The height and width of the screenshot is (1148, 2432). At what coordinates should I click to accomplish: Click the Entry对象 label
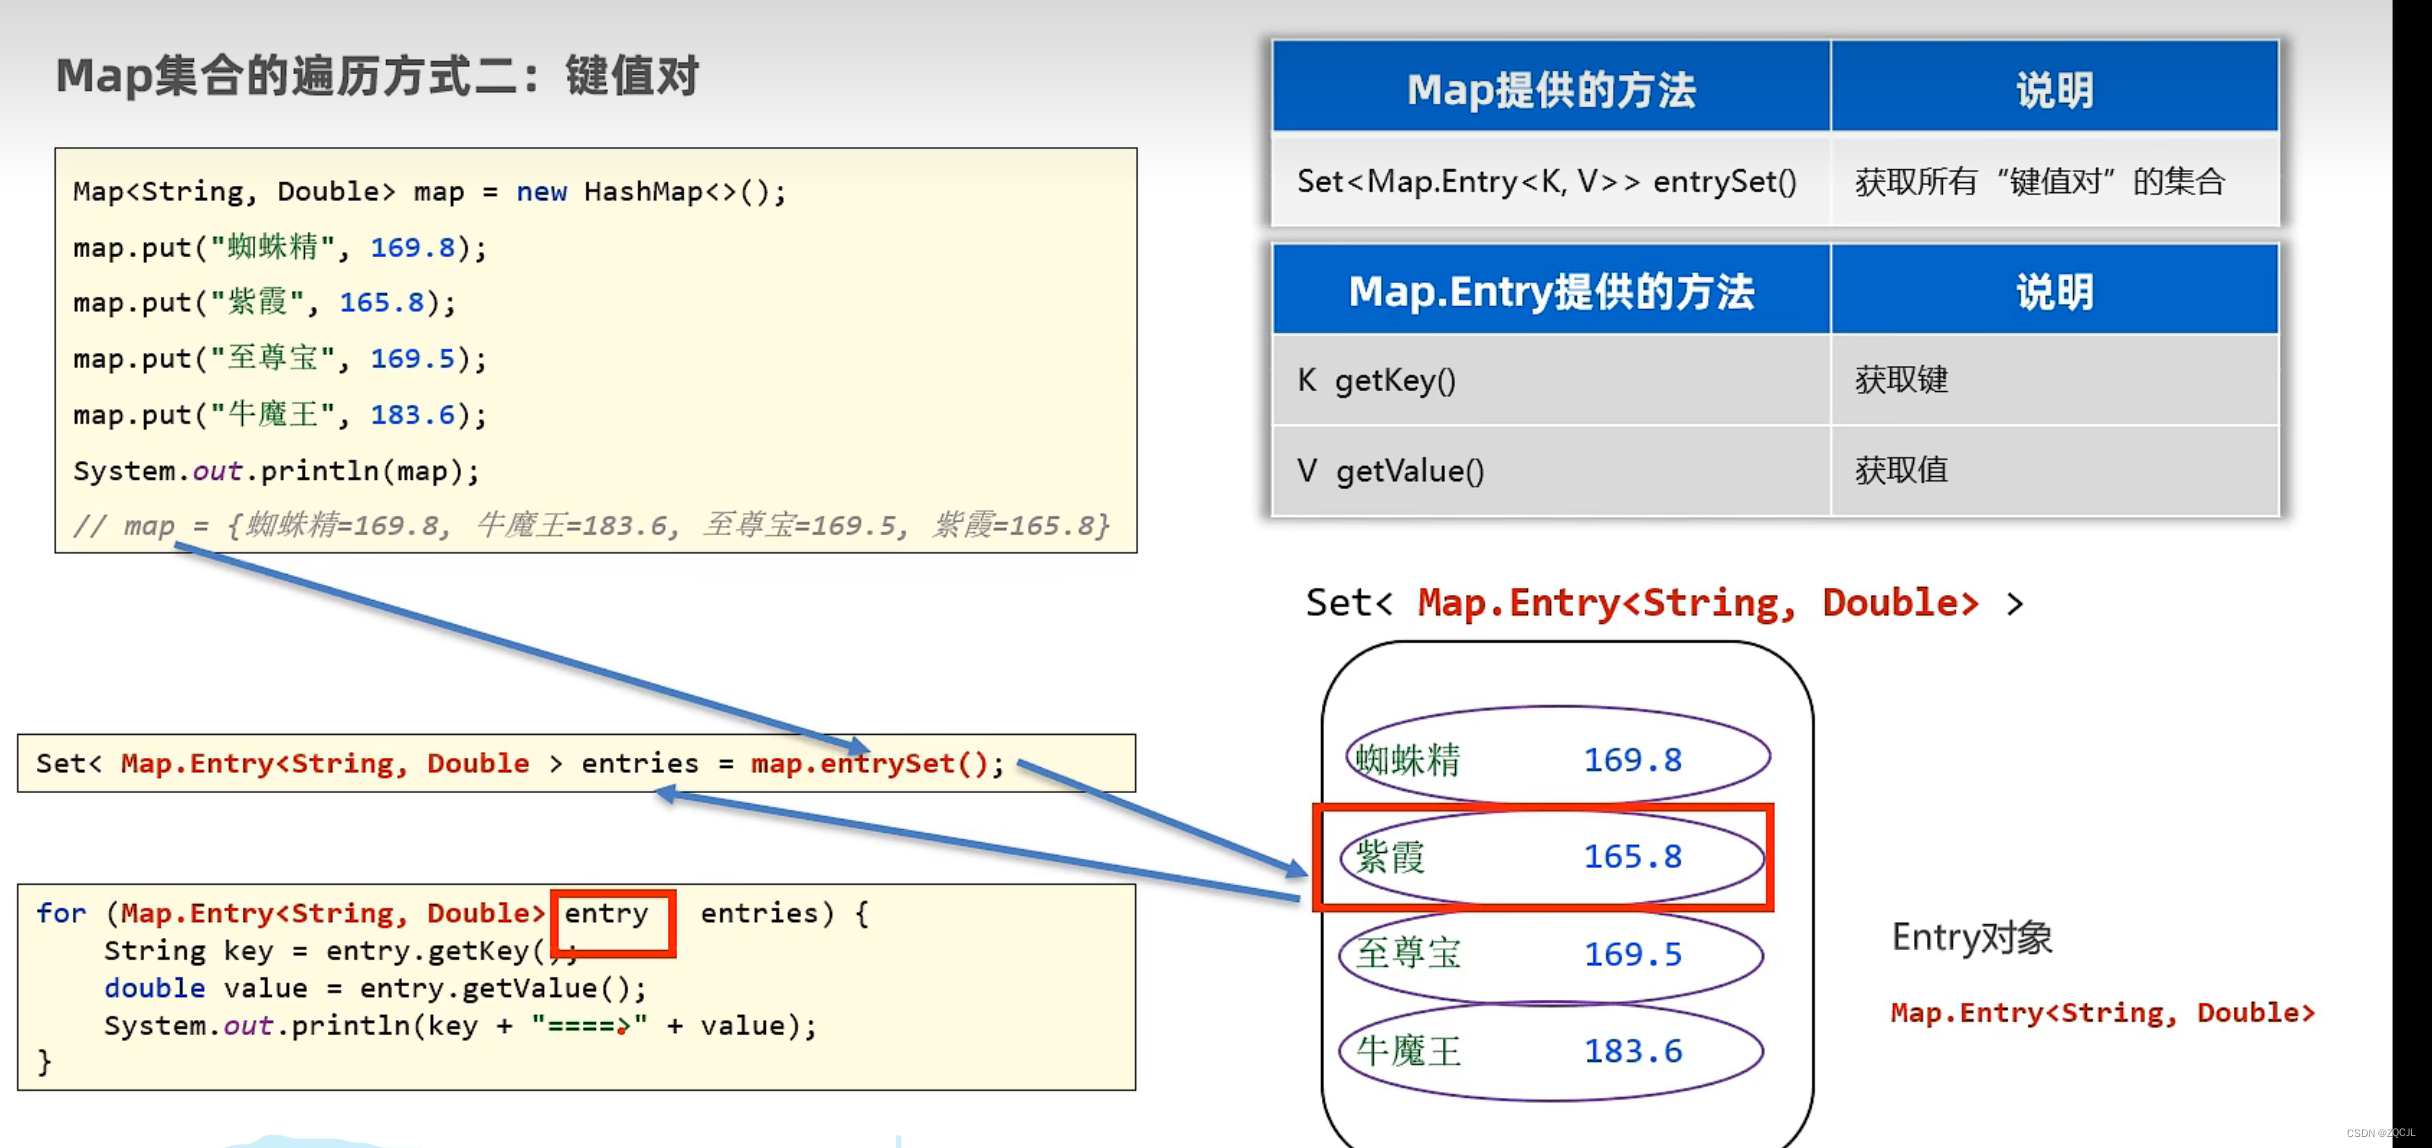1970,936
